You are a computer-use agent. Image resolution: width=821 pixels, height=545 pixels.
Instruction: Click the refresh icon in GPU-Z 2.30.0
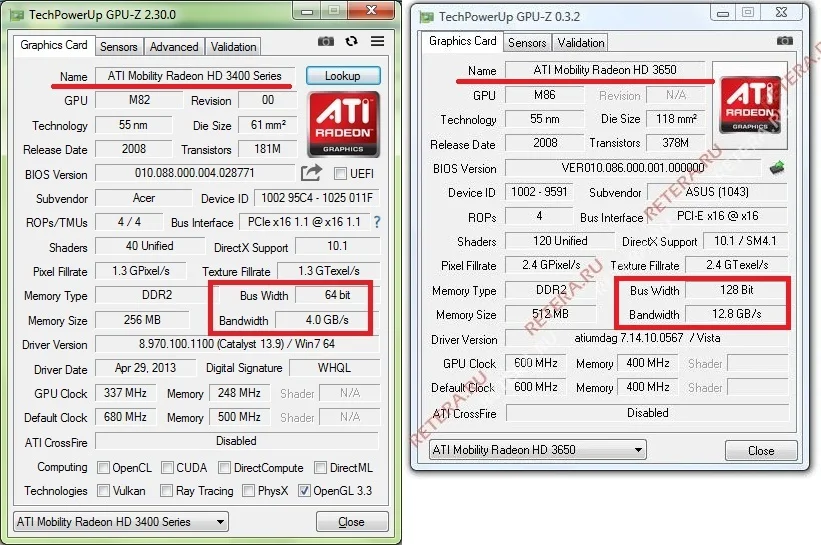[351, 41]
